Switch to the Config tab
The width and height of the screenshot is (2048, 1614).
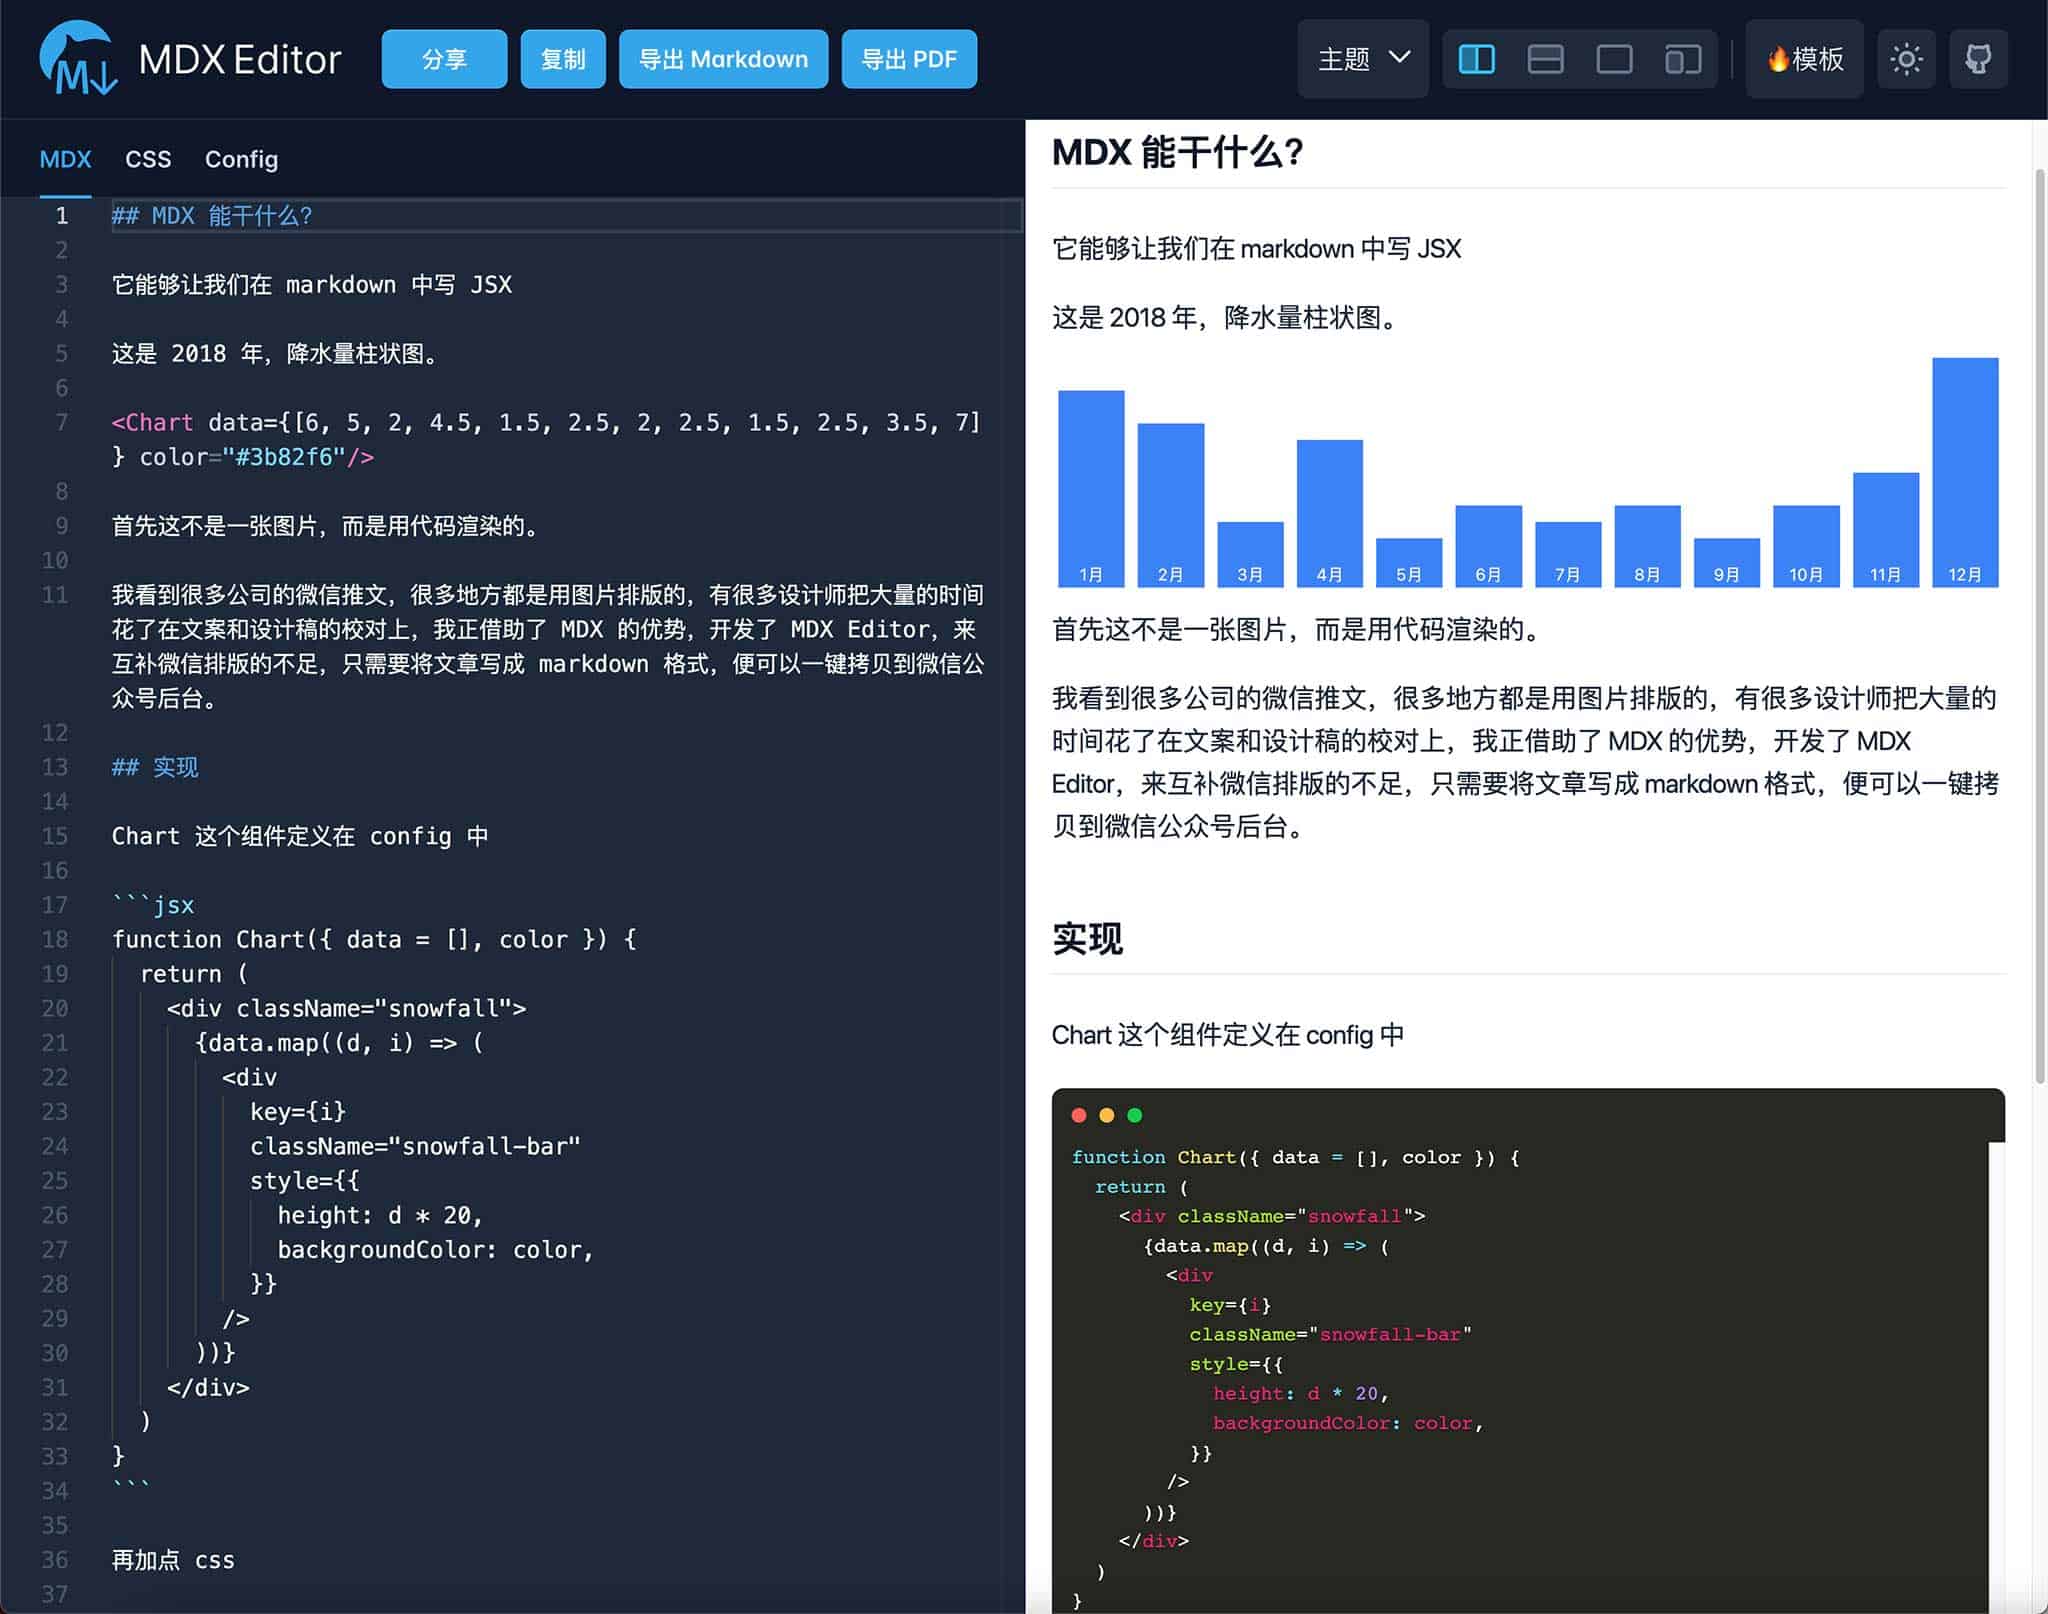coord(241,159)
